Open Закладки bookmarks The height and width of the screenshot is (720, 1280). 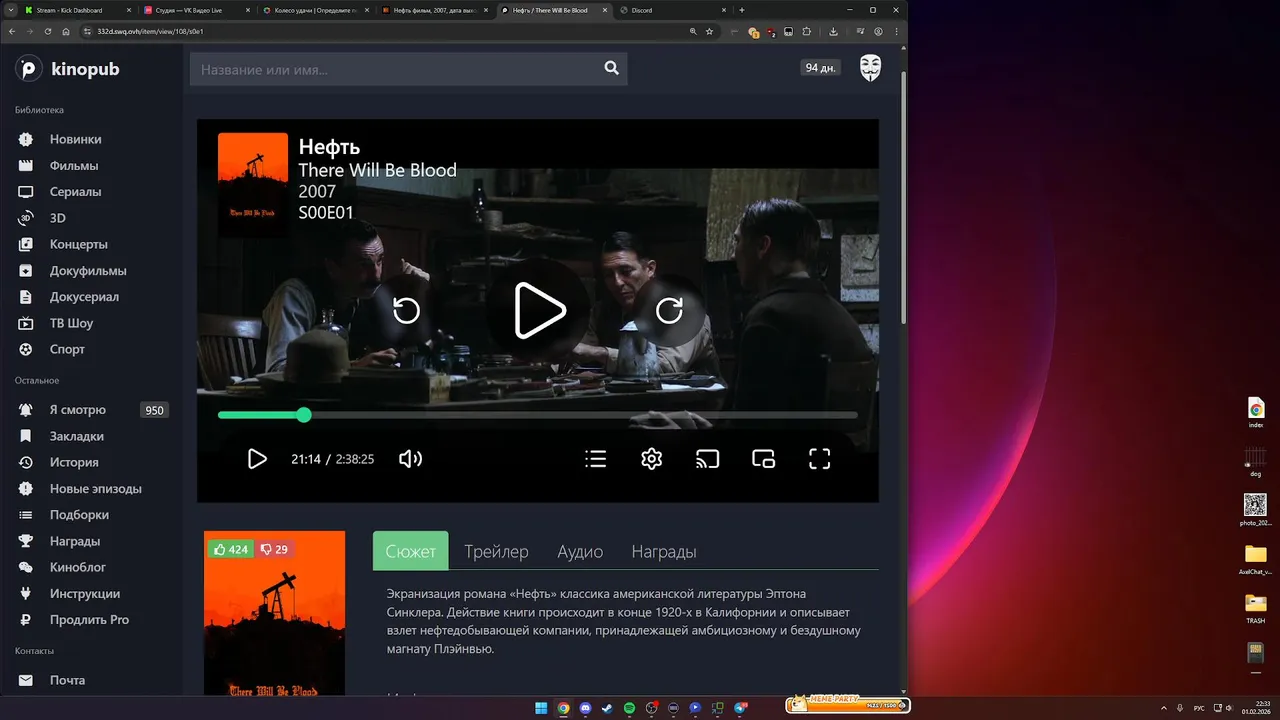[76, 436]
